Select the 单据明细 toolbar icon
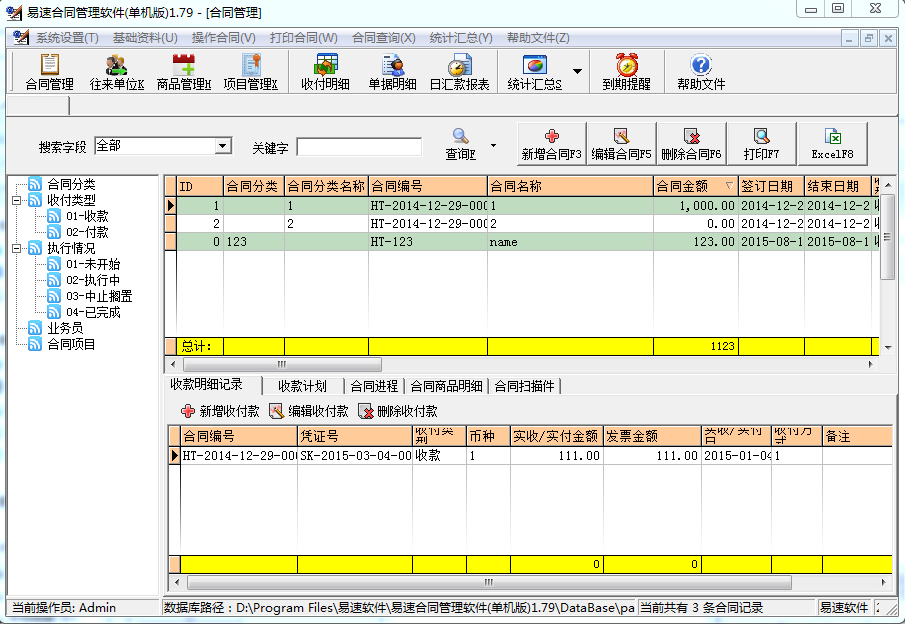Viewport: 905px width, 624px height. point(393,72)
